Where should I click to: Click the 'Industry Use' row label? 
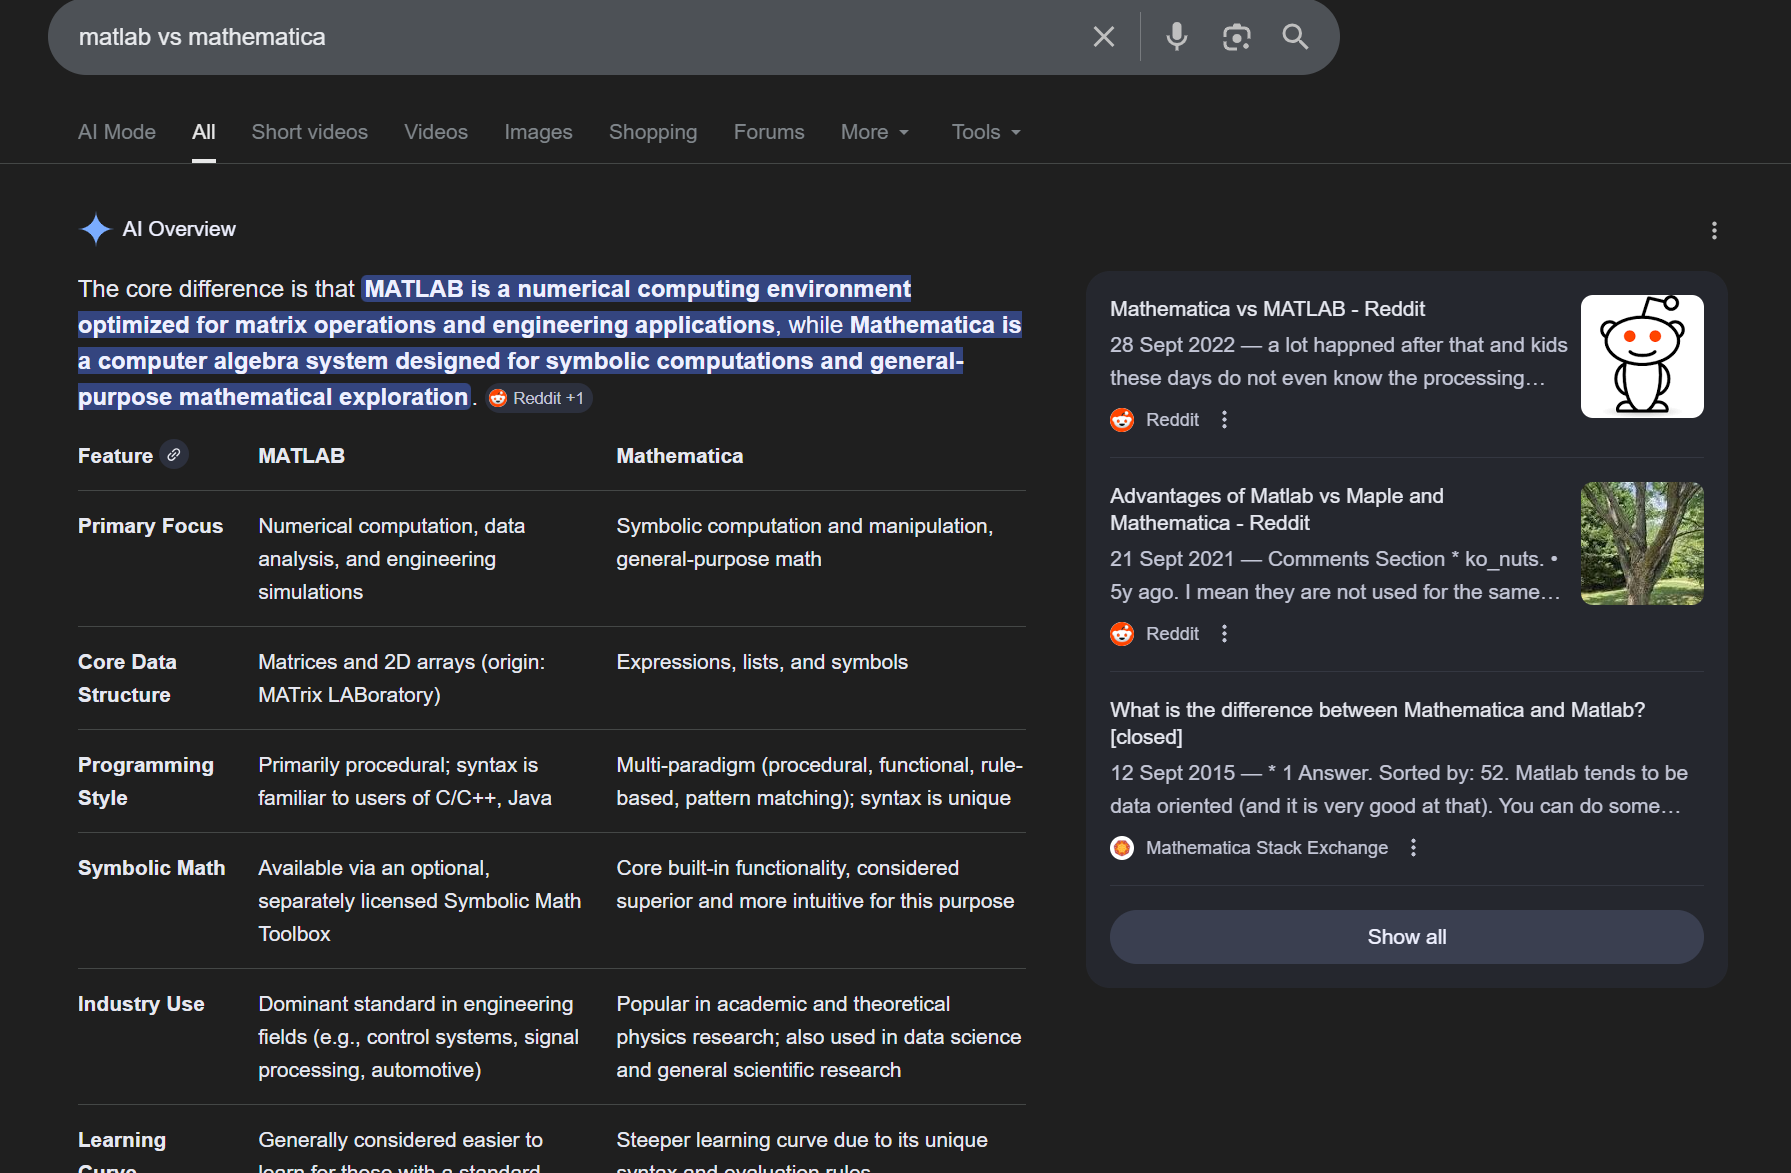pyautogui.click(x=141, y=1004)
